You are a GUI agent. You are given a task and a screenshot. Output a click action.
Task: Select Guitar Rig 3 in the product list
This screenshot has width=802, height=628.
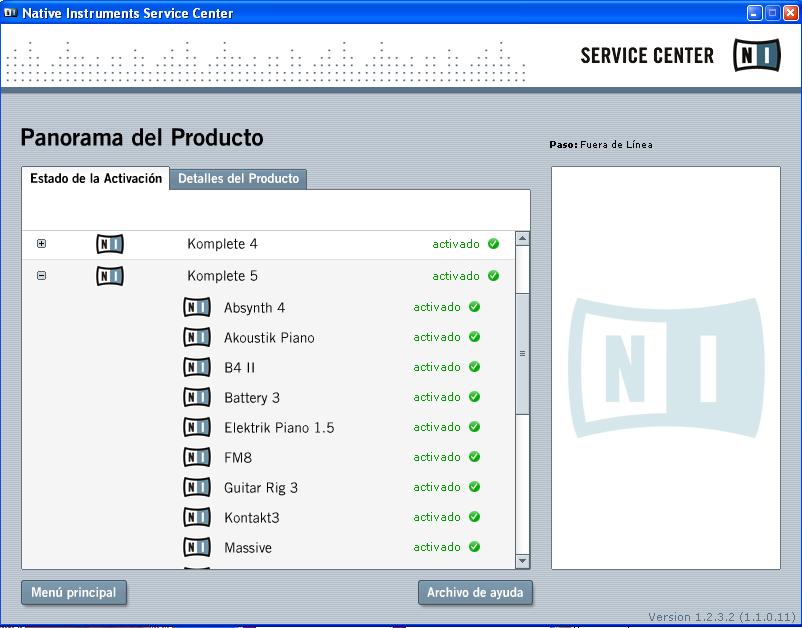(x=261, y=488)
